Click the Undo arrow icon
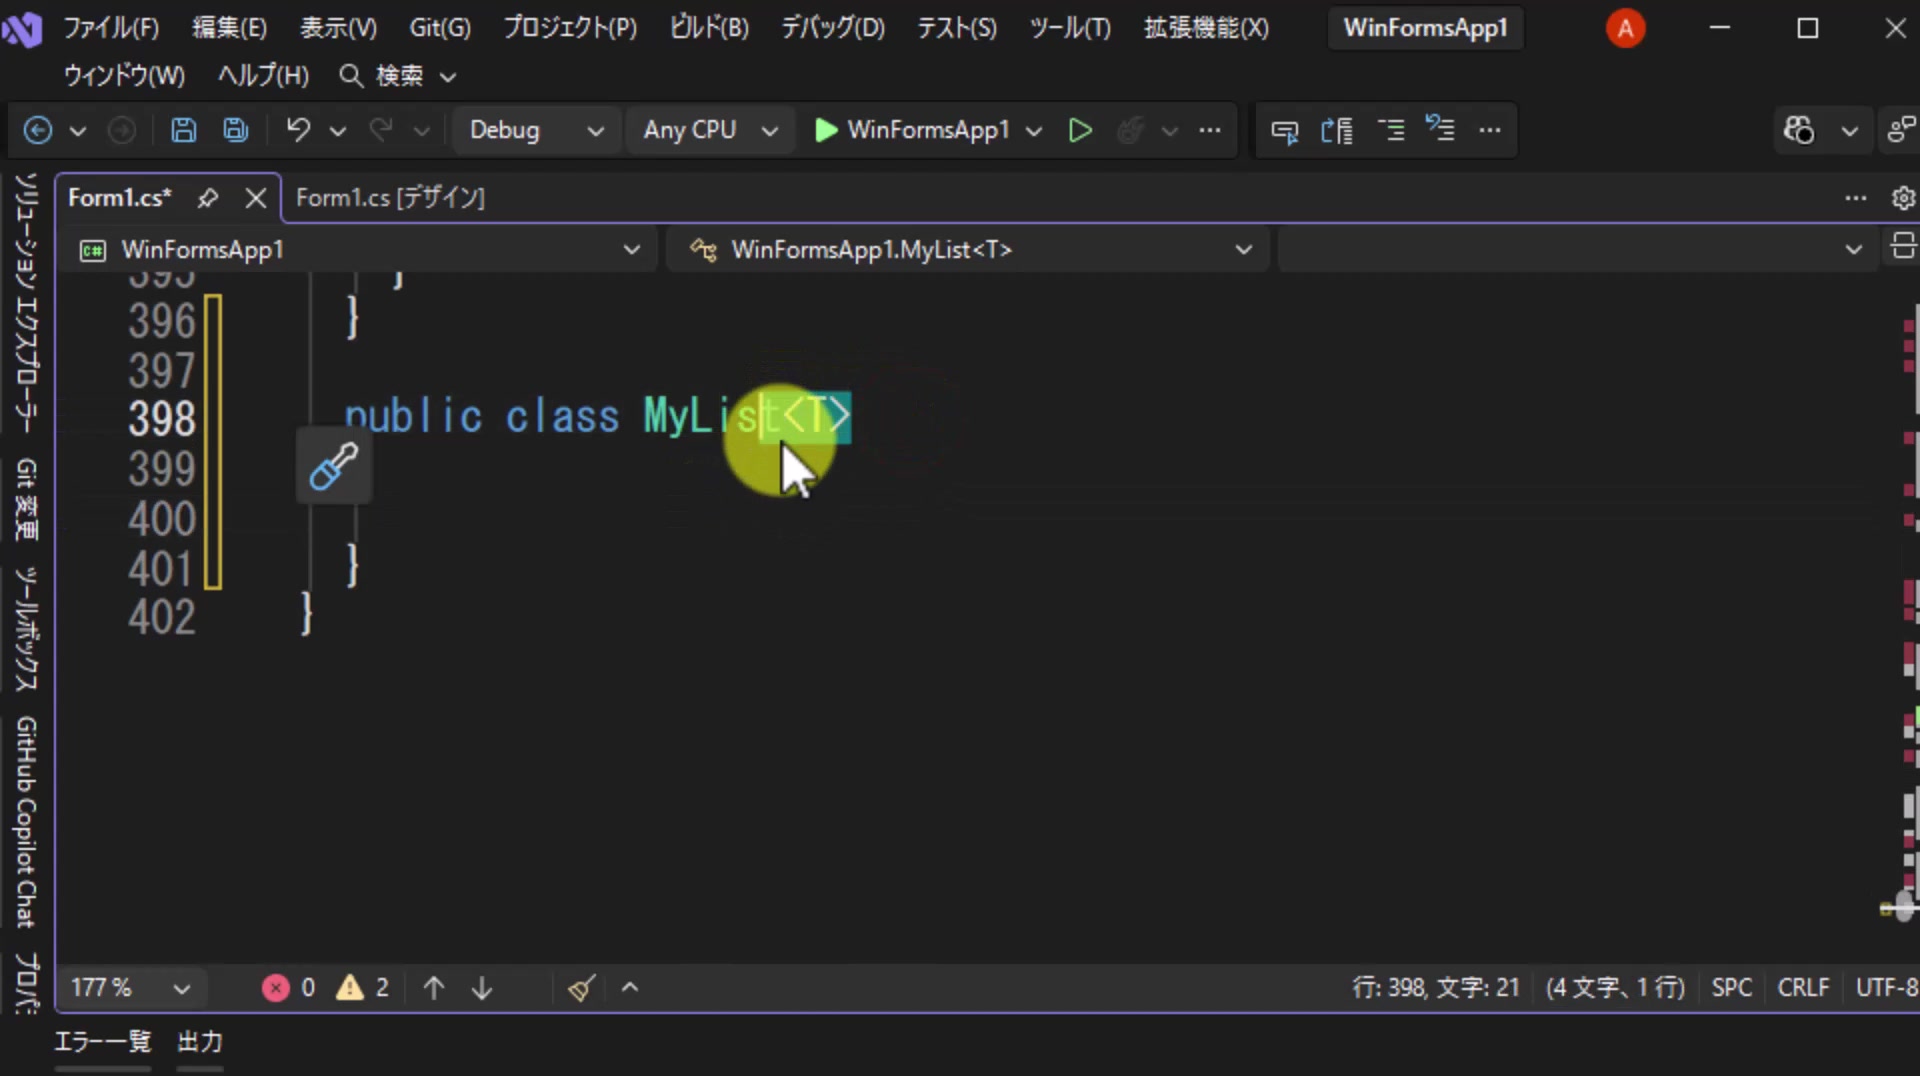The width and height of the screenshot is (1920, 1076). [298, 130]
